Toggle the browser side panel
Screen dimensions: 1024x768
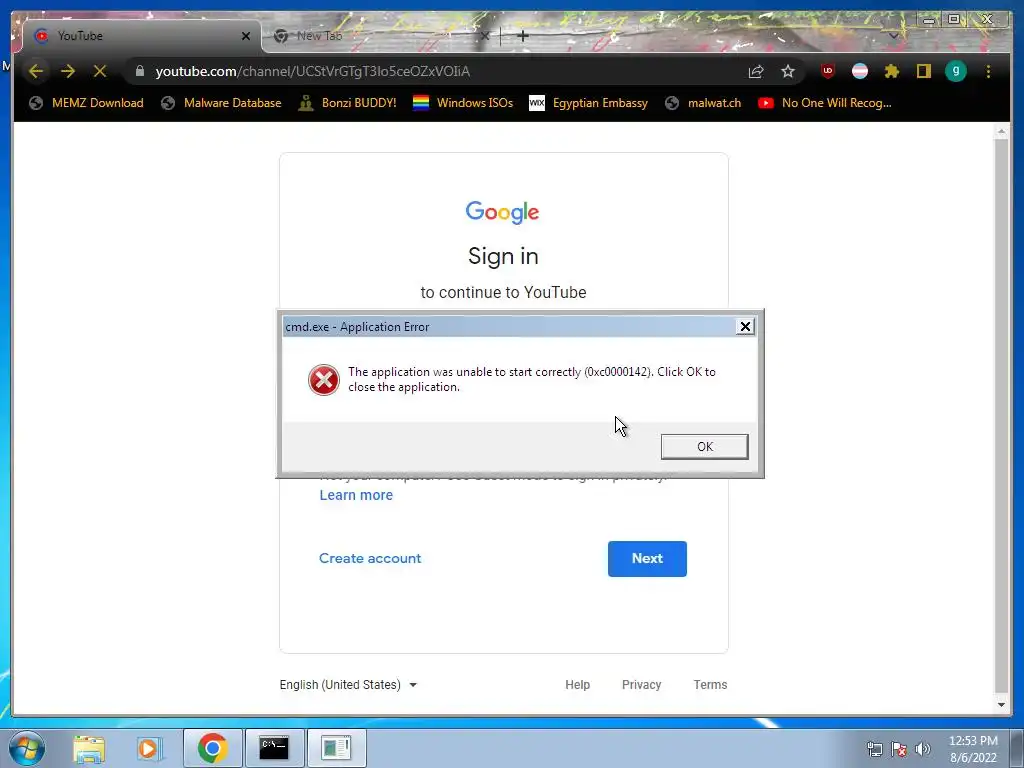pyautogui.click(x=923, y=71)
